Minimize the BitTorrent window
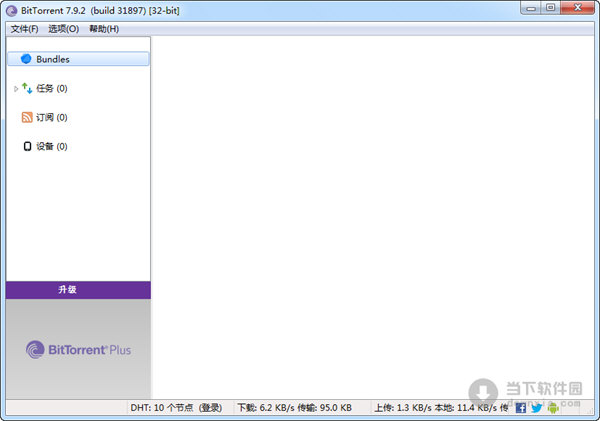 (531, 8)
